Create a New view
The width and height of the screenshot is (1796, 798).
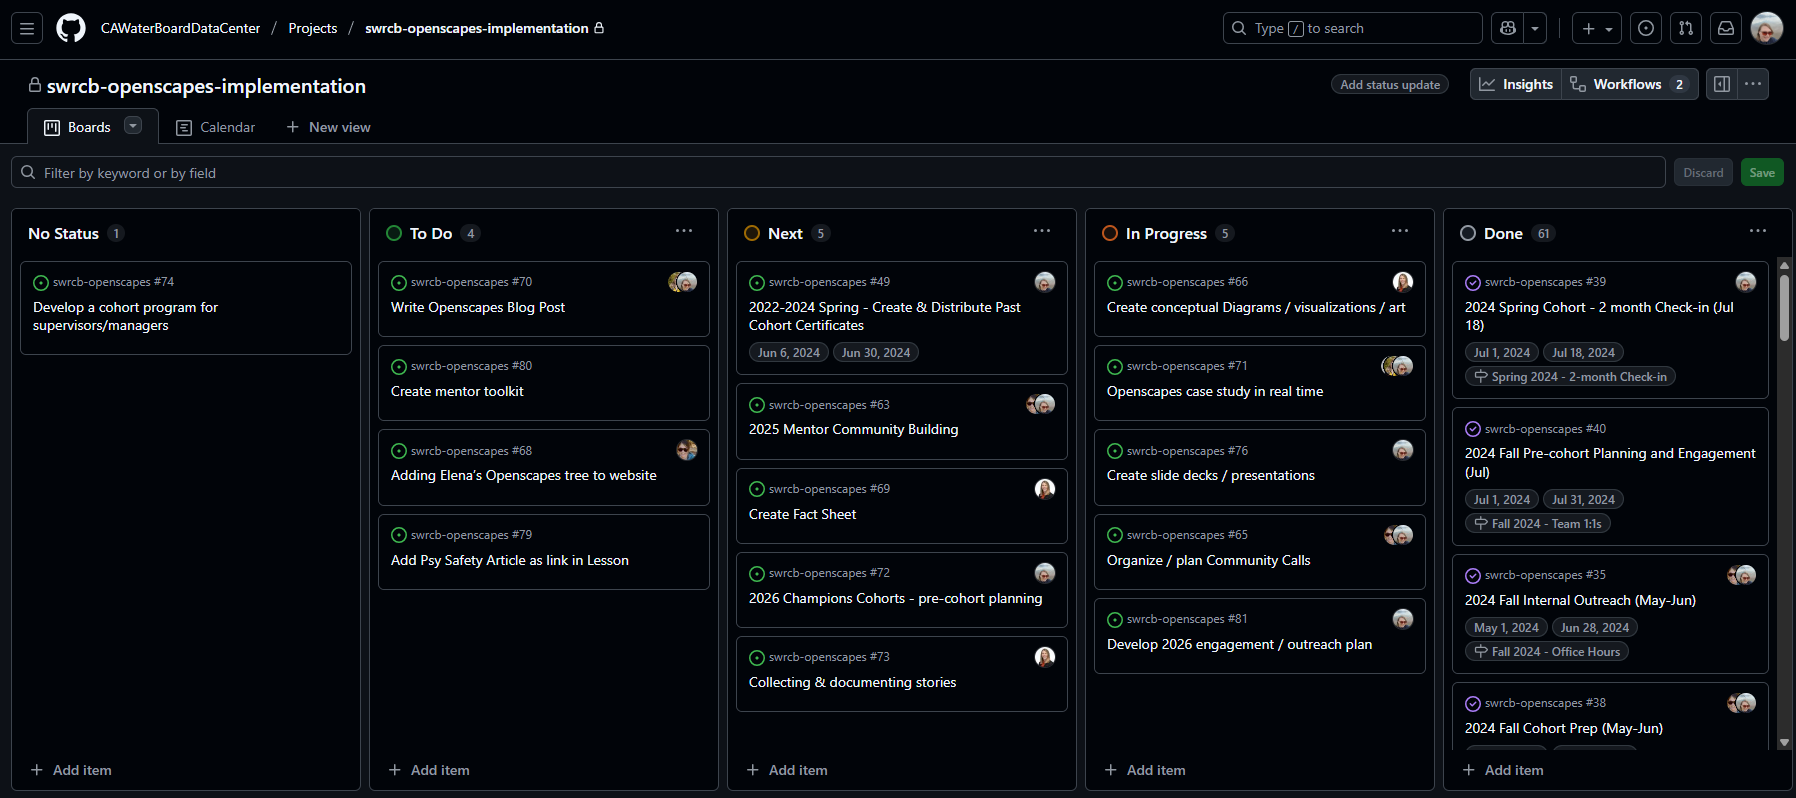[x=328, y=127]
